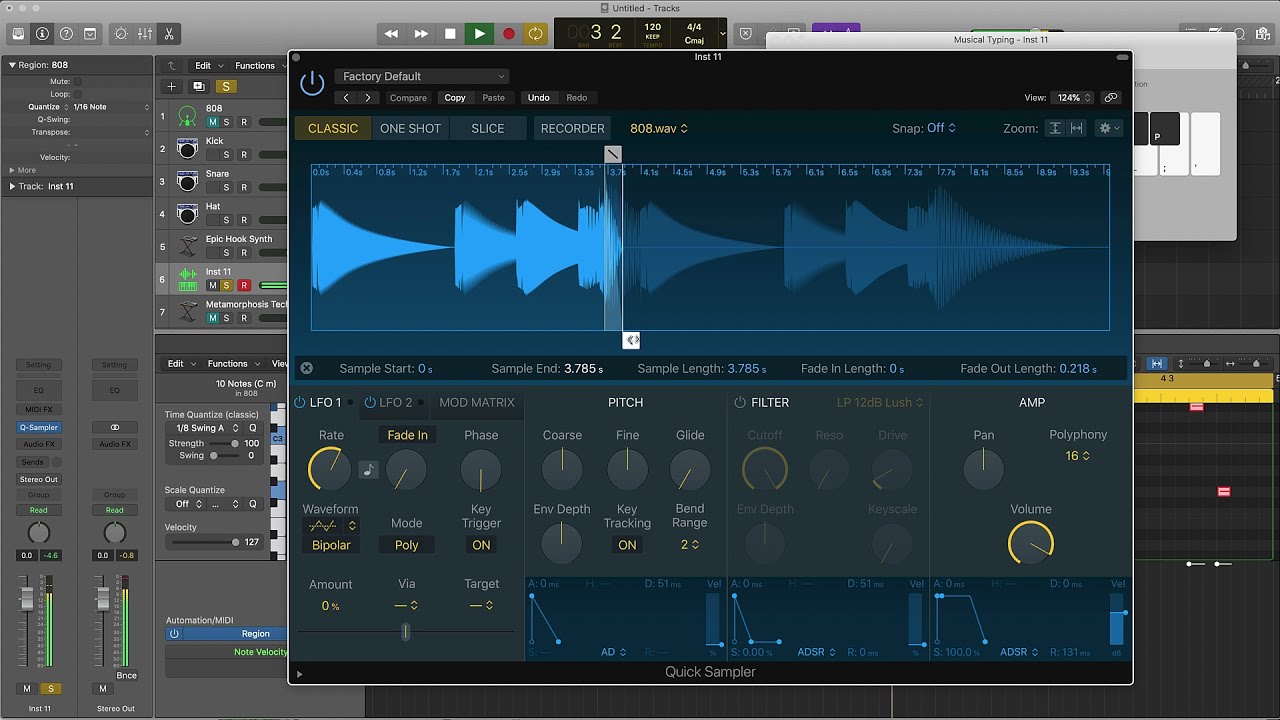Click the LFO rate note sync icon

click(369, 470)
